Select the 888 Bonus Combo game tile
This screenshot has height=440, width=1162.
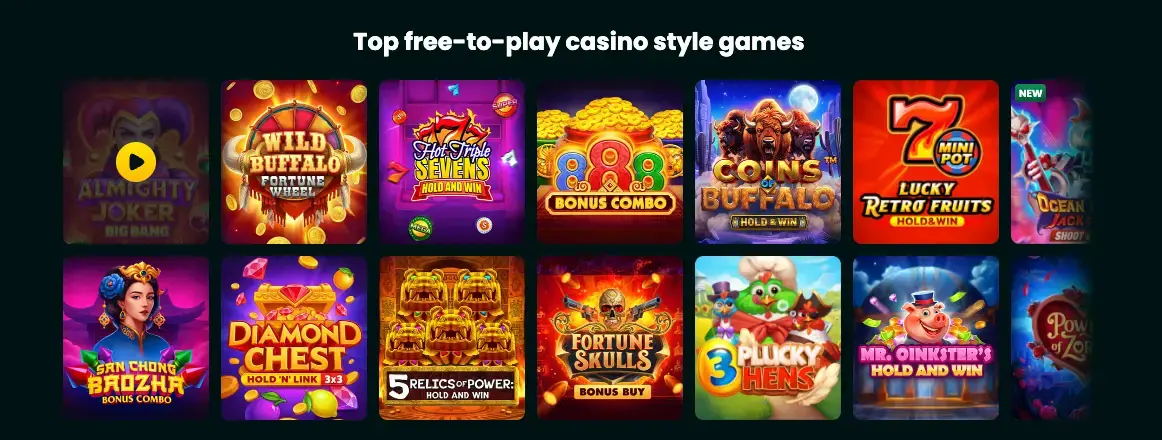(x=609, y=161)
